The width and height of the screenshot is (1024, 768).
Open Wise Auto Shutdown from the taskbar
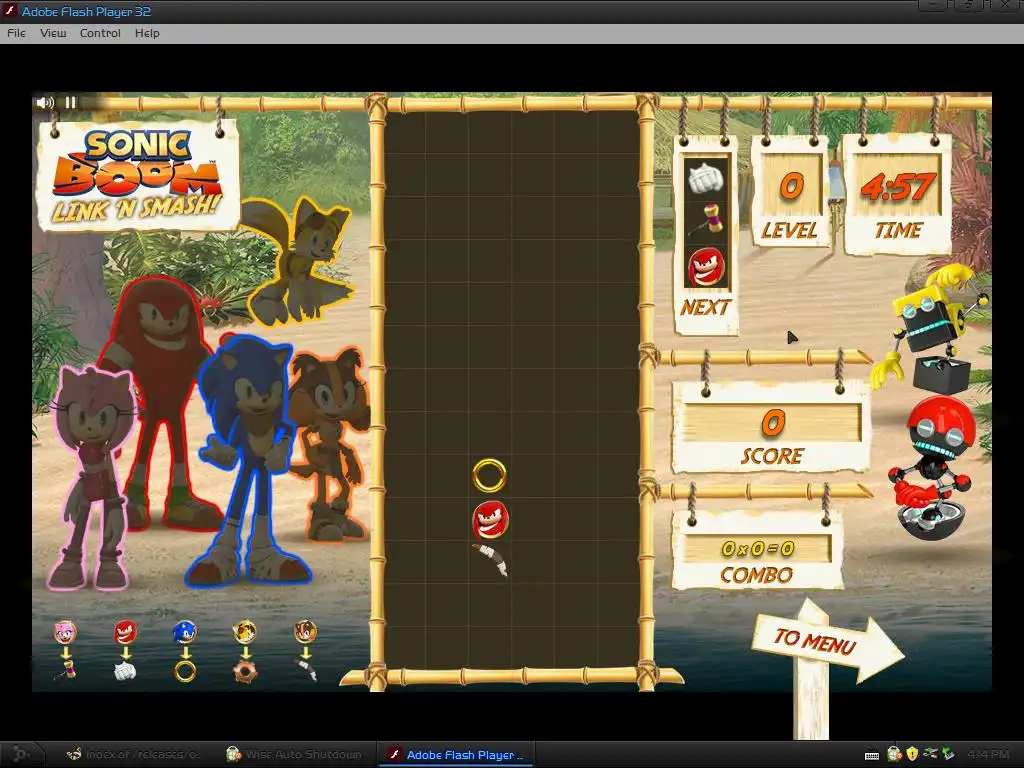294,754
